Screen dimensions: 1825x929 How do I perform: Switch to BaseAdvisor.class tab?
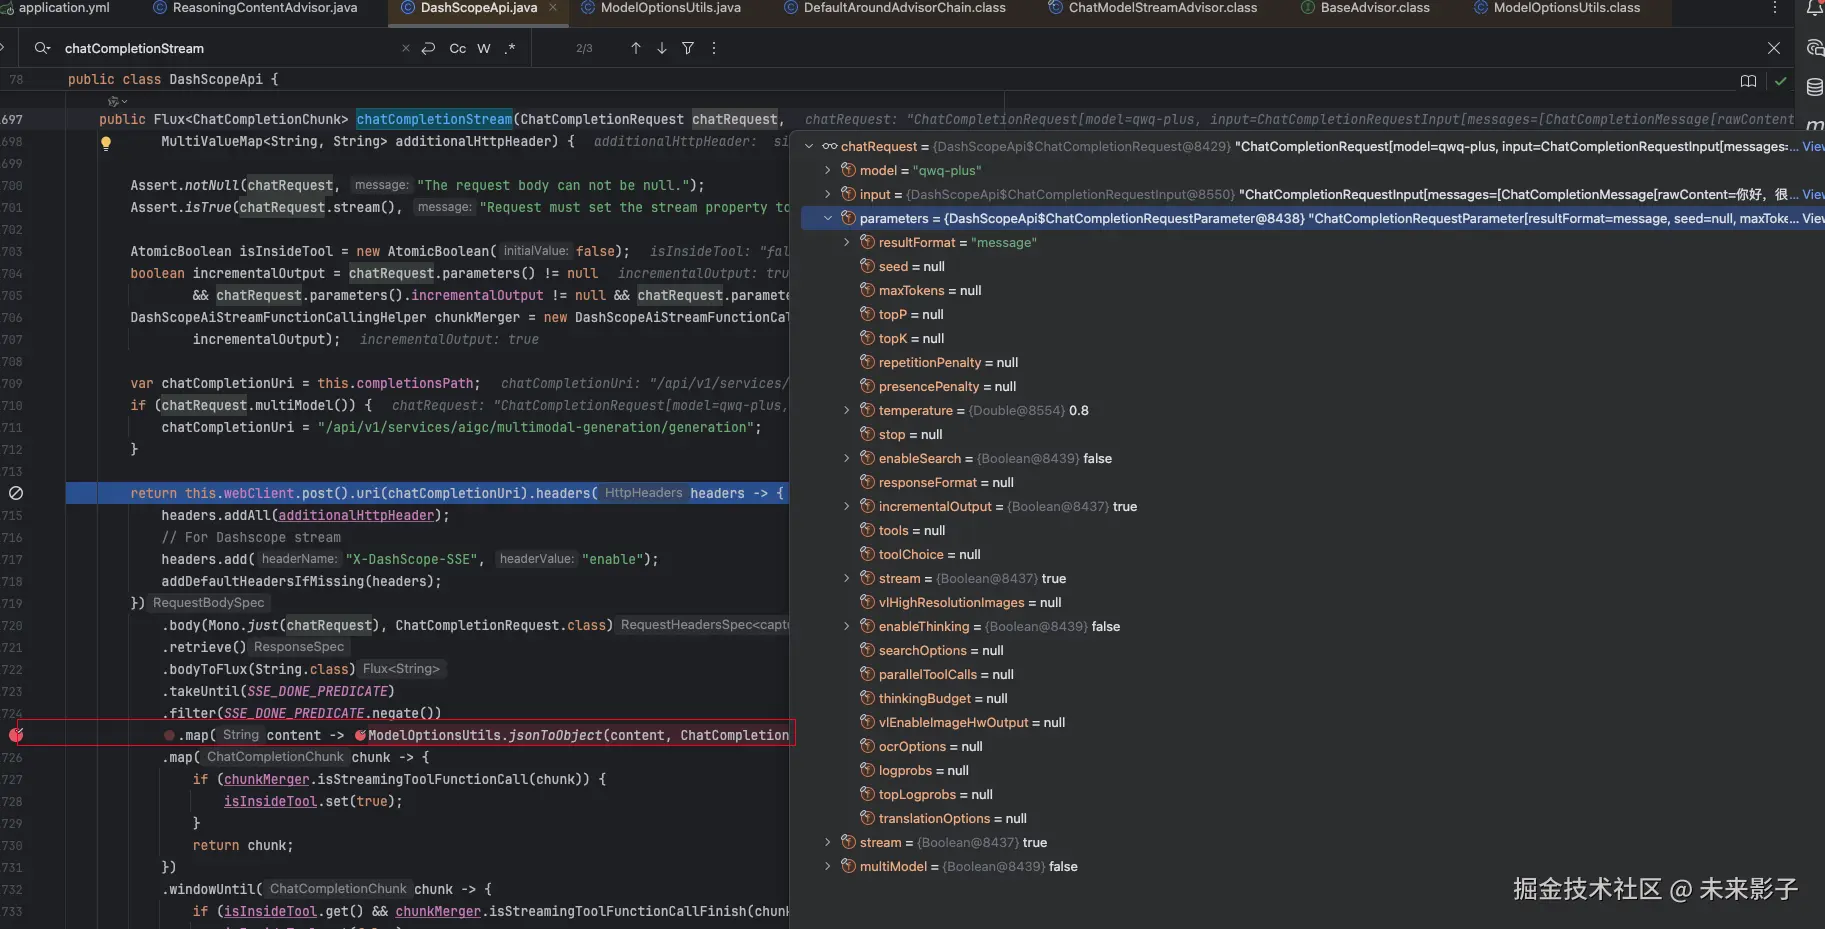(x=1374, y=8)
